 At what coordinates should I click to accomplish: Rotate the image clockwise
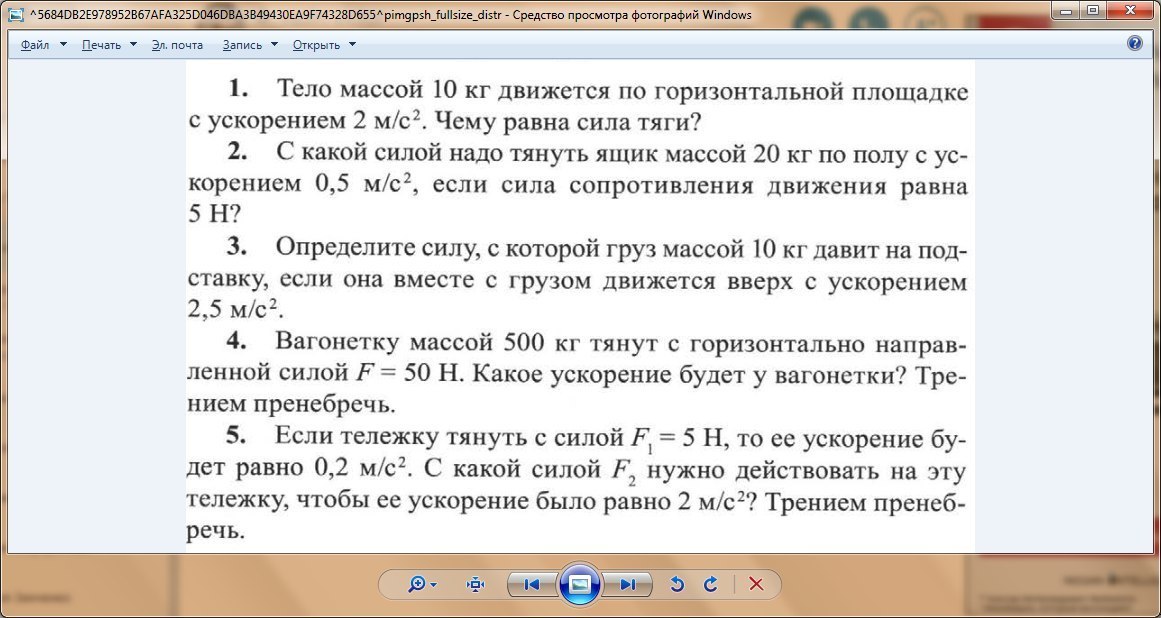[711, 585]
